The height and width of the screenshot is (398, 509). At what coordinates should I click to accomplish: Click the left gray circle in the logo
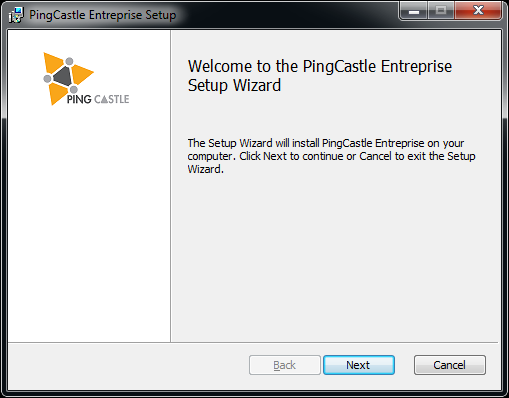(47, 78)
